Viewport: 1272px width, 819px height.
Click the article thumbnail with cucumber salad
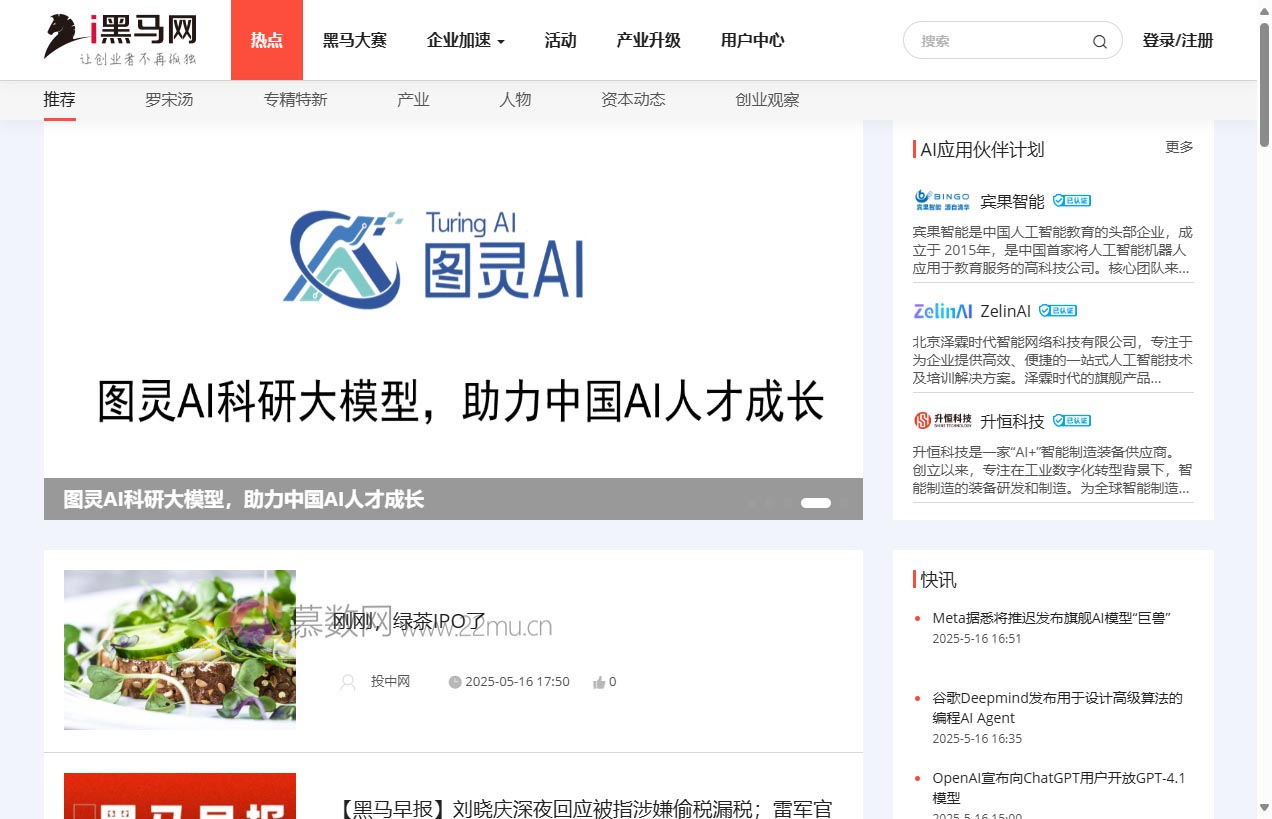(179, 649)
